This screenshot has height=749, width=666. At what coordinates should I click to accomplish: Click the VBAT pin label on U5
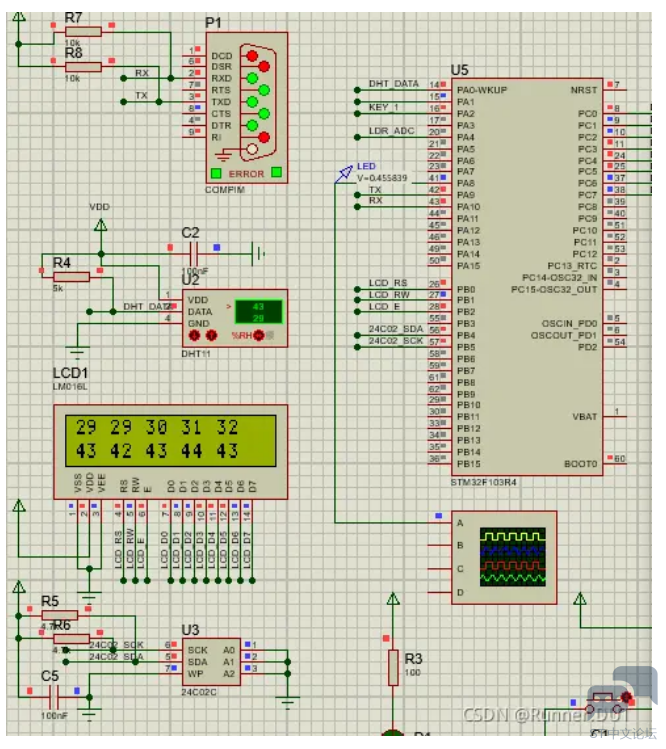pyautogui.click(x=585, y=417)
